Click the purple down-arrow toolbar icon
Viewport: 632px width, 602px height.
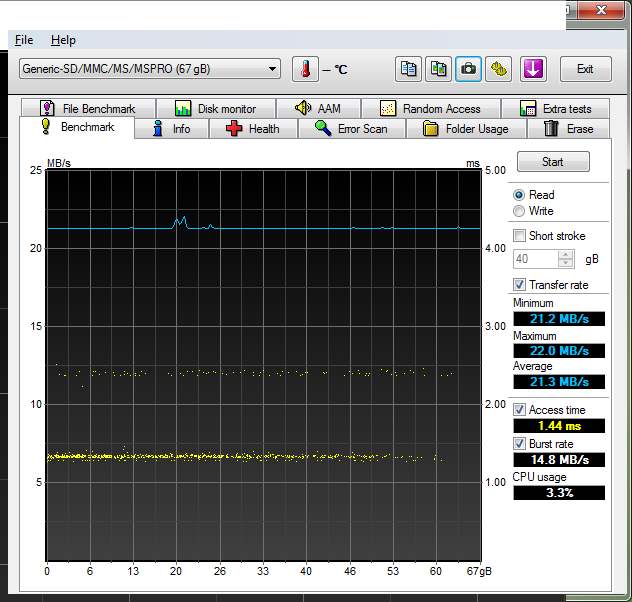[533, 69]
